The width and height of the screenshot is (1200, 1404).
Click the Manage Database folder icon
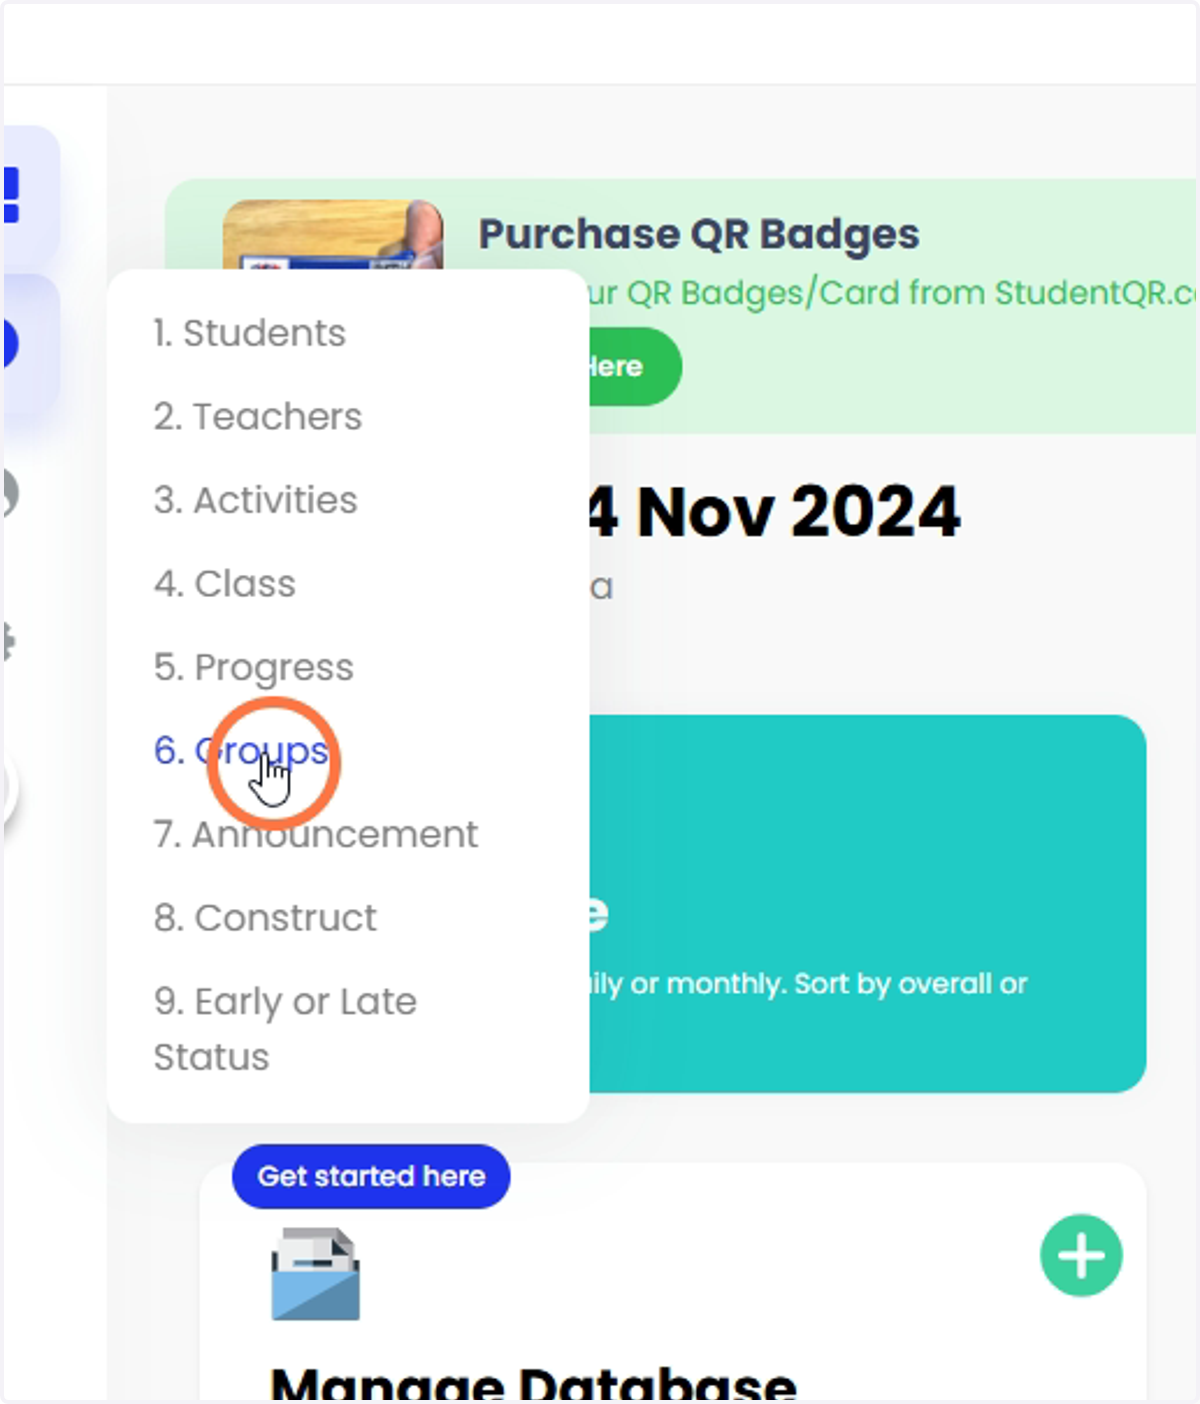click(315, 1274)
